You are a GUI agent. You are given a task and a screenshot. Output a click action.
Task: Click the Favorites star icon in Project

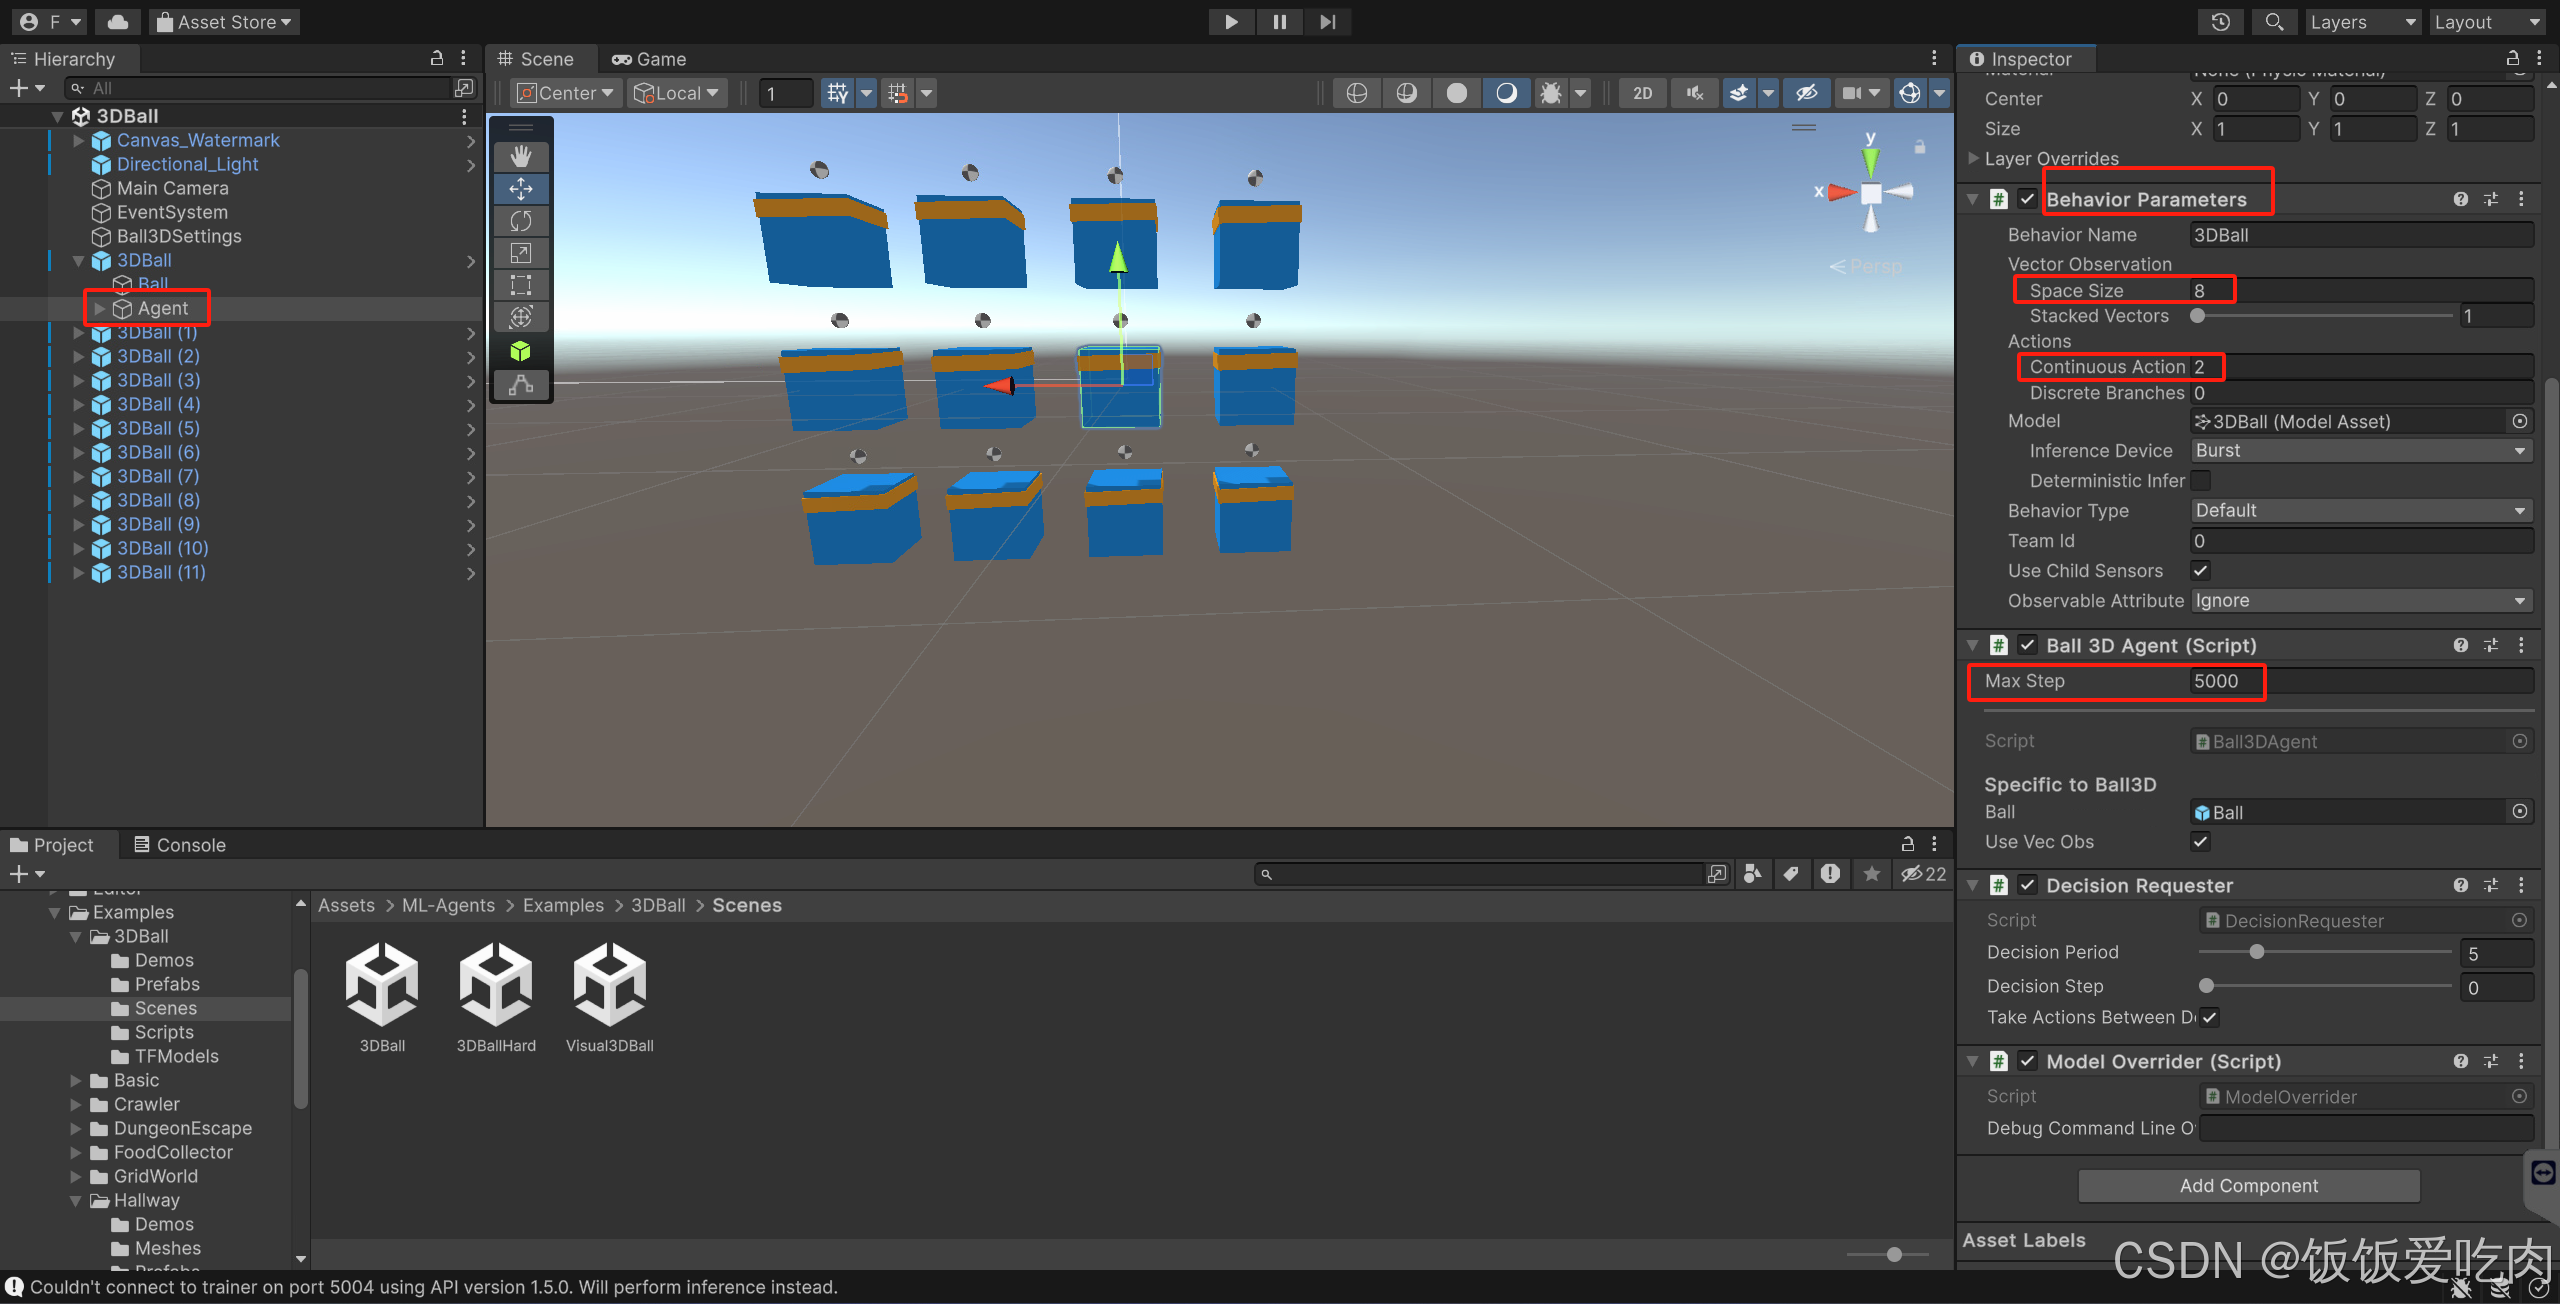(x=1871, y=874)
